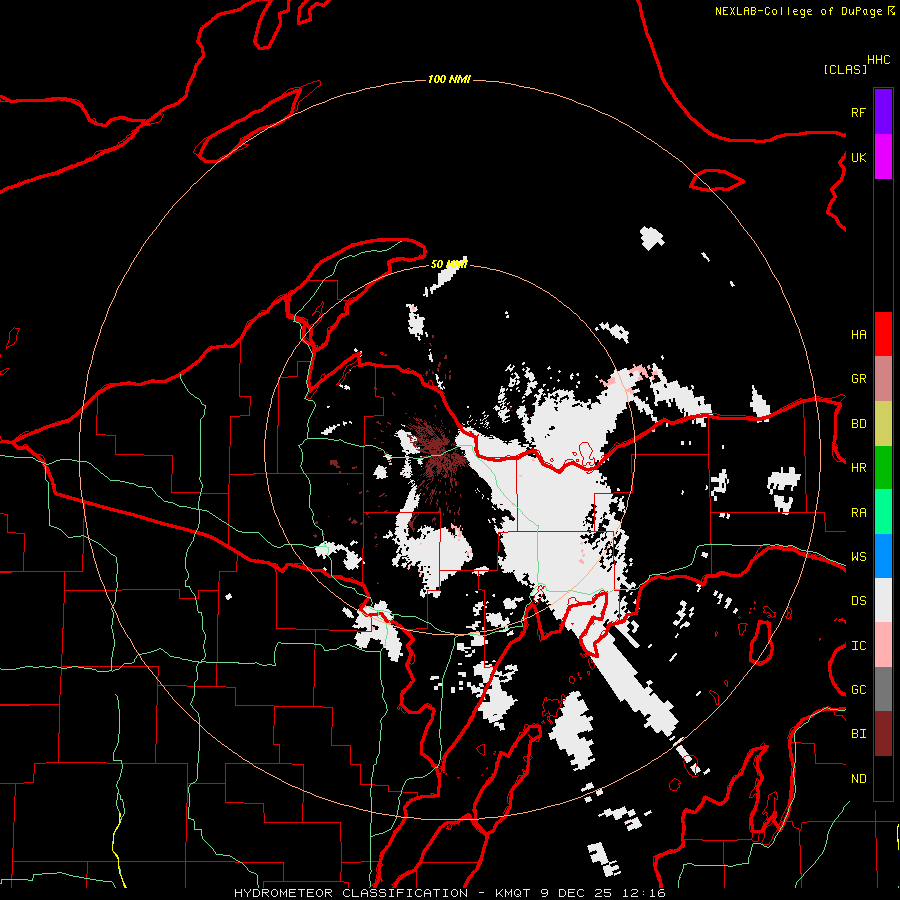Click the UK magenta legend color swatch
Viewport: 900px width, 900px height.
883,157
